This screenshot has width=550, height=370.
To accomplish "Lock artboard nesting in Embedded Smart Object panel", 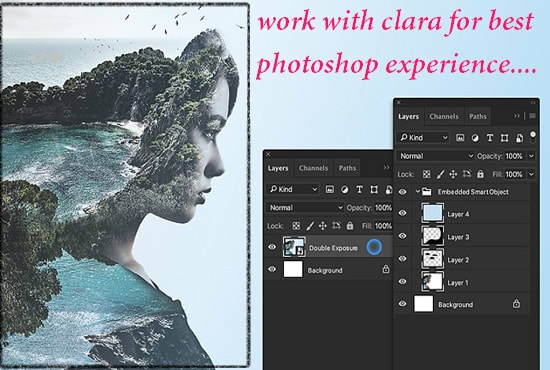I will 467,174.
